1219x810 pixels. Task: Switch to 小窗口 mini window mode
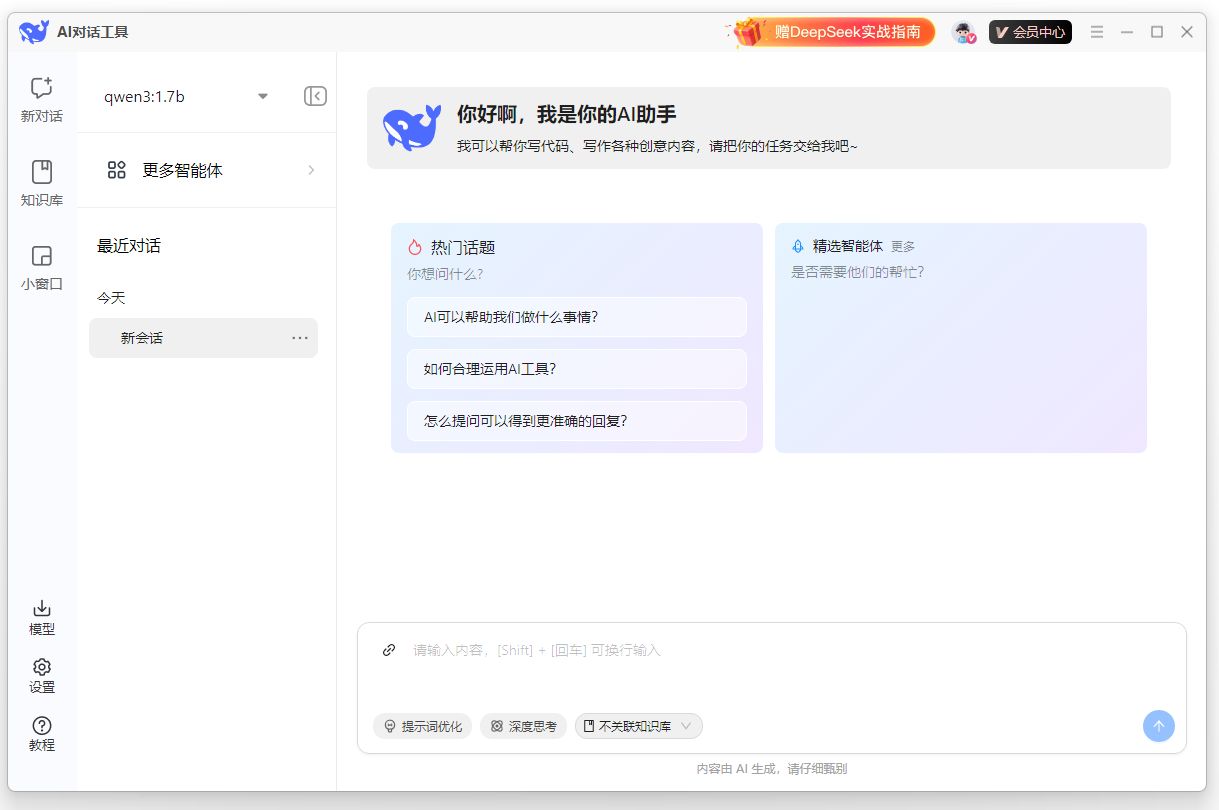tap(41, 267)
